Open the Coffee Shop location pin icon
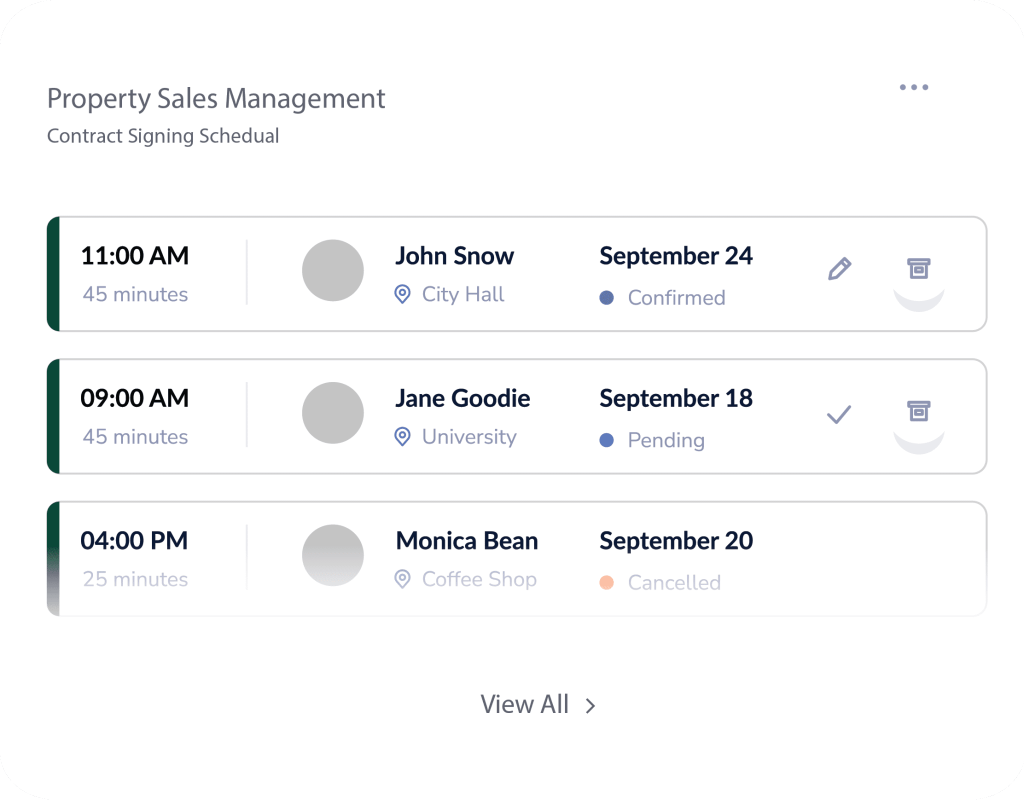The width and height of the screenshot is (1024, 800). 403,579
